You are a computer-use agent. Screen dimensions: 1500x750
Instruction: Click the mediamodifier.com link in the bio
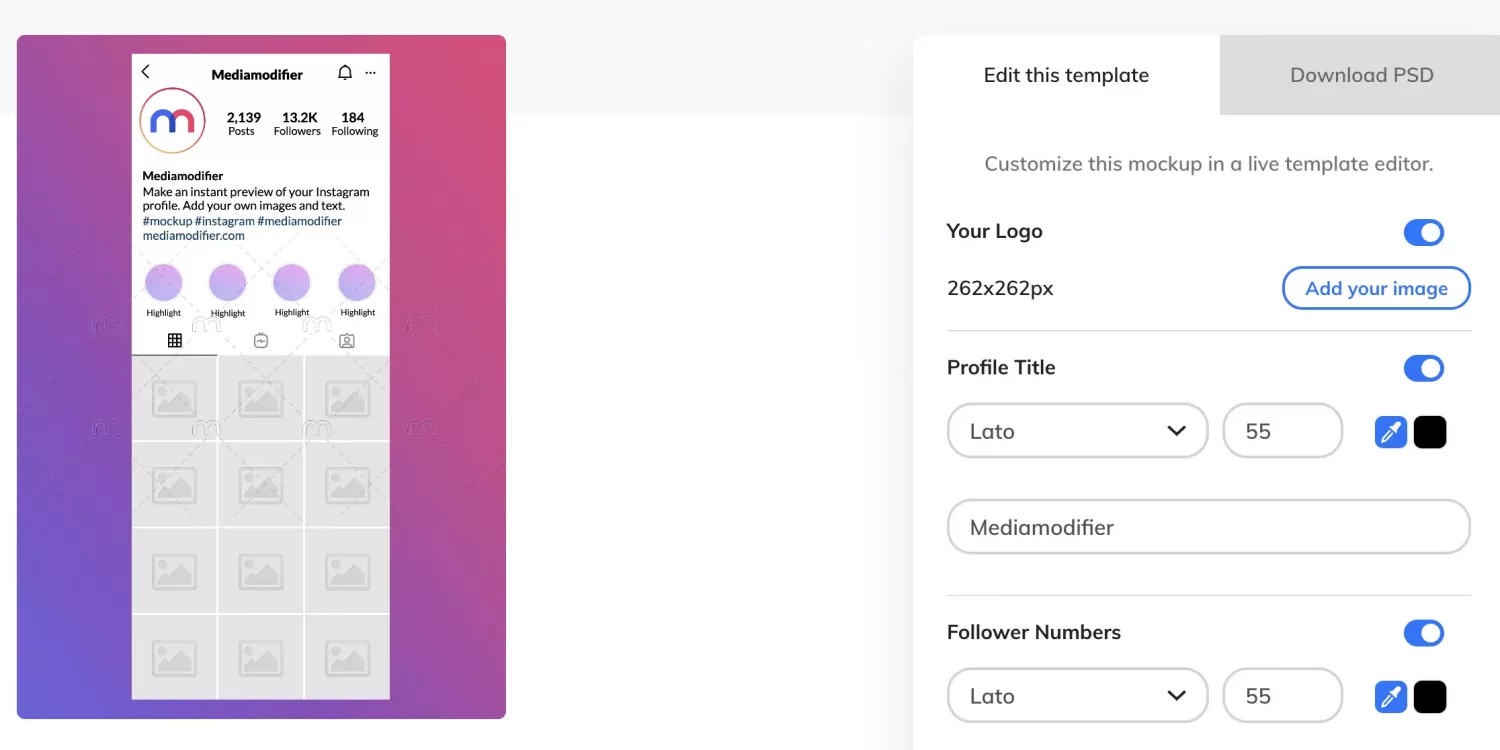point(194,236)
